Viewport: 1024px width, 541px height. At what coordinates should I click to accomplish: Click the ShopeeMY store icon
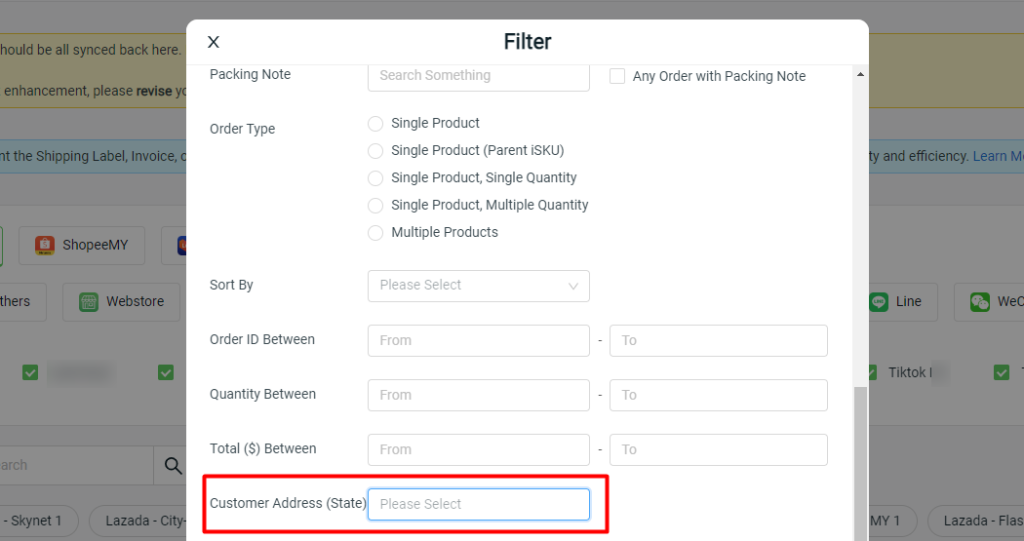click(x=45, y=245)
